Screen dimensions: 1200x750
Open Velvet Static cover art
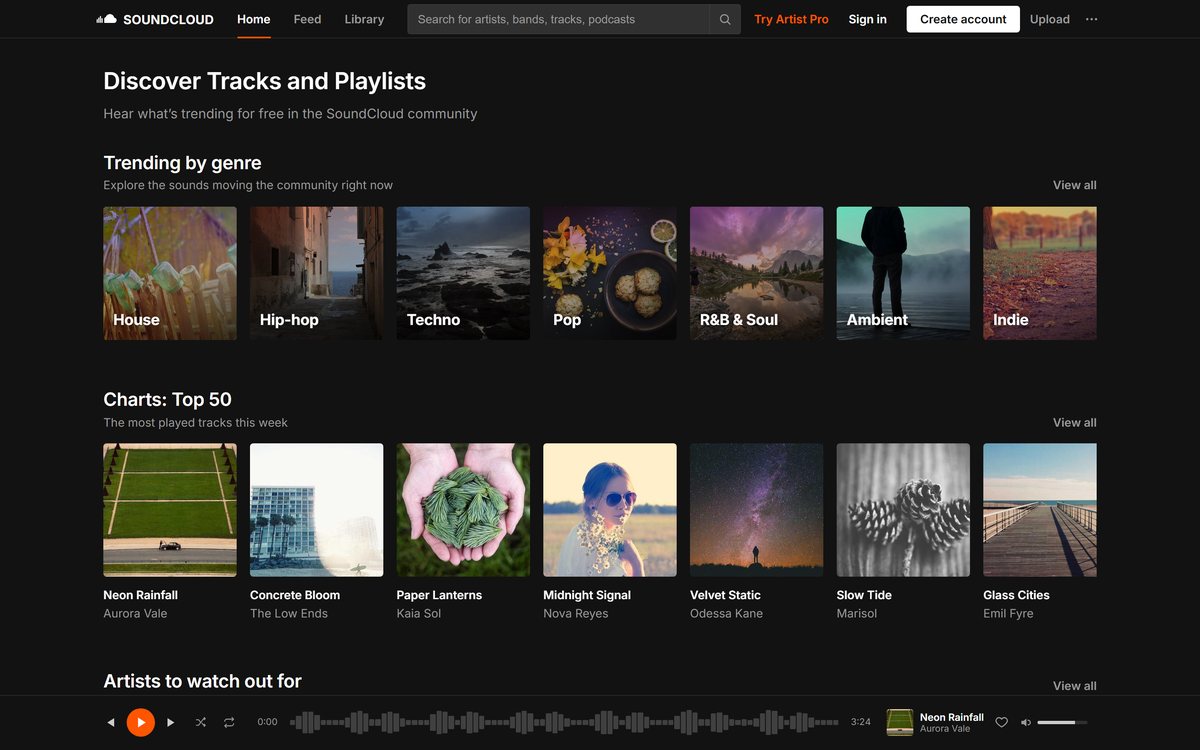coord(756,510)
